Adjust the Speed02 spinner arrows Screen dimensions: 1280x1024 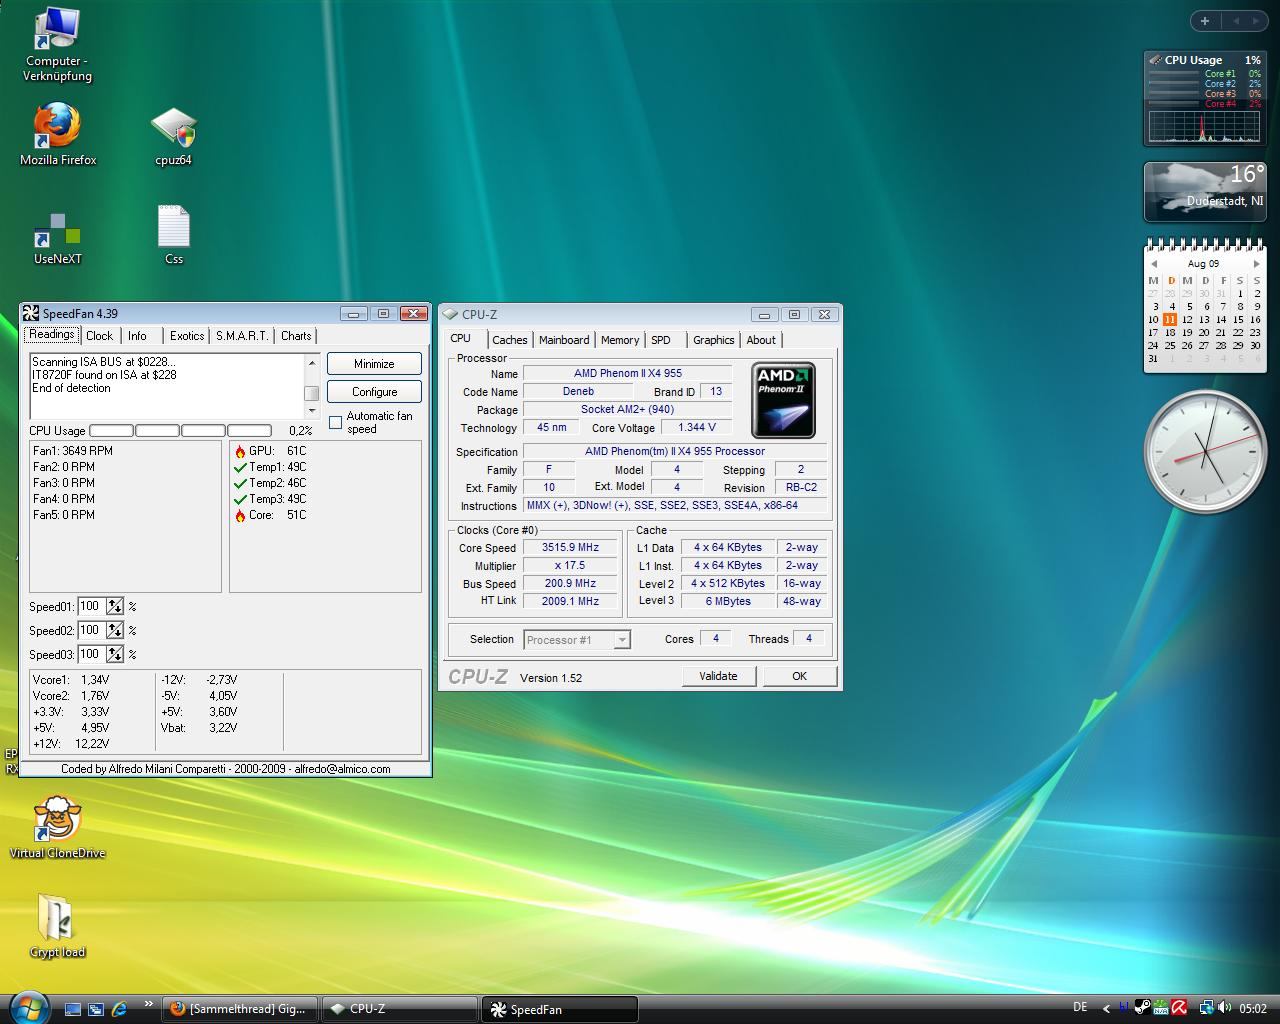(115, 630)
